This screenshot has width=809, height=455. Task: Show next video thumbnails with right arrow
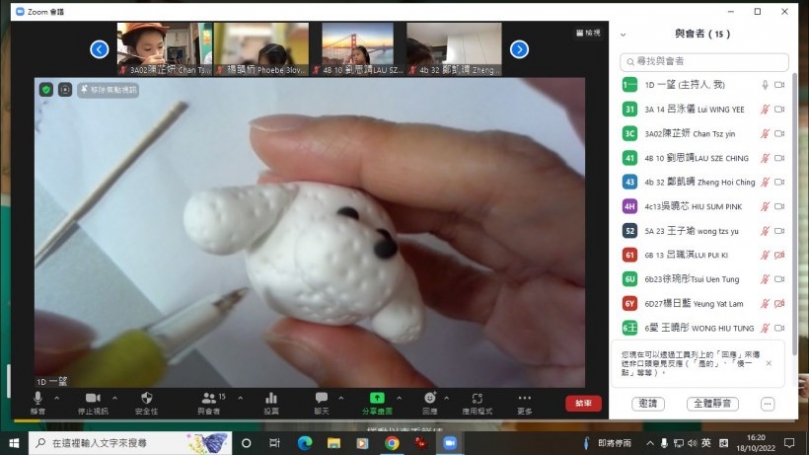tap(519, 50)
